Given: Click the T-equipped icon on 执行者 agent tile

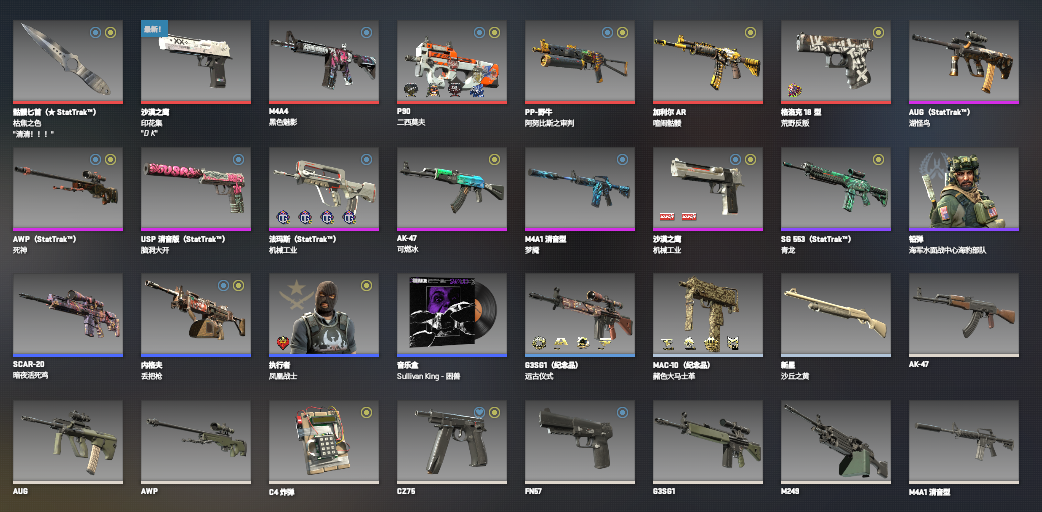Looking at the screenshot, I should (x=366, y=285).
